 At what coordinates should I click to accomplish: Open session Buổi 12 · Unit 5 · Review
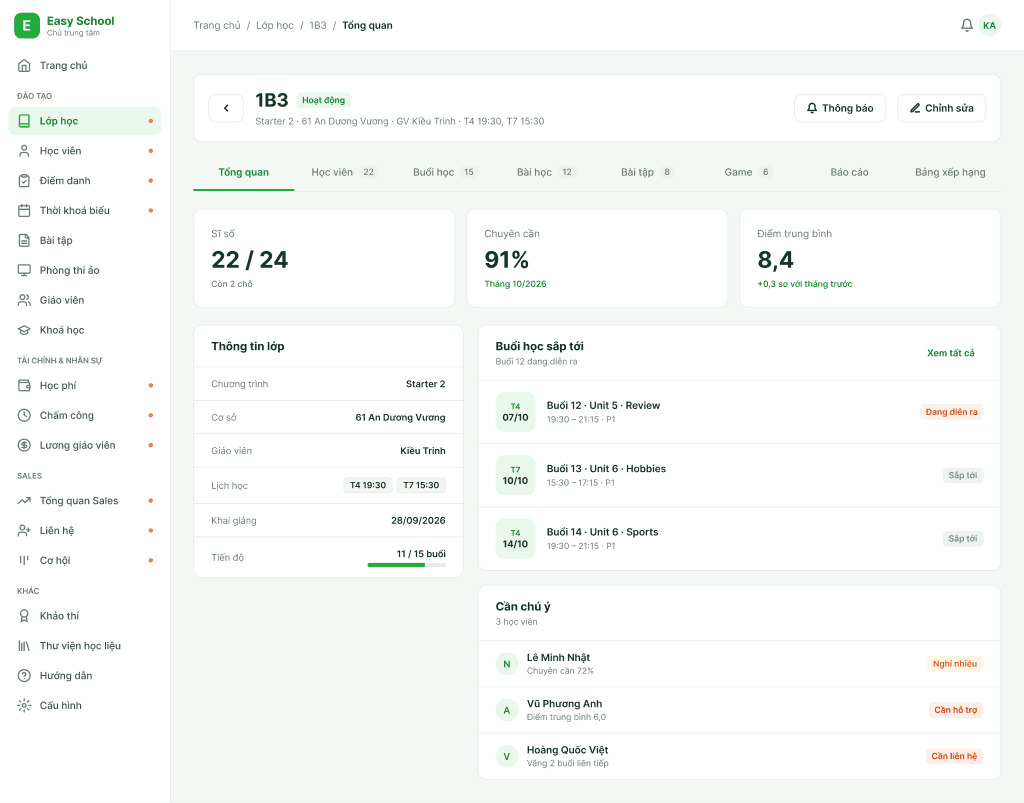click(739, 412)
